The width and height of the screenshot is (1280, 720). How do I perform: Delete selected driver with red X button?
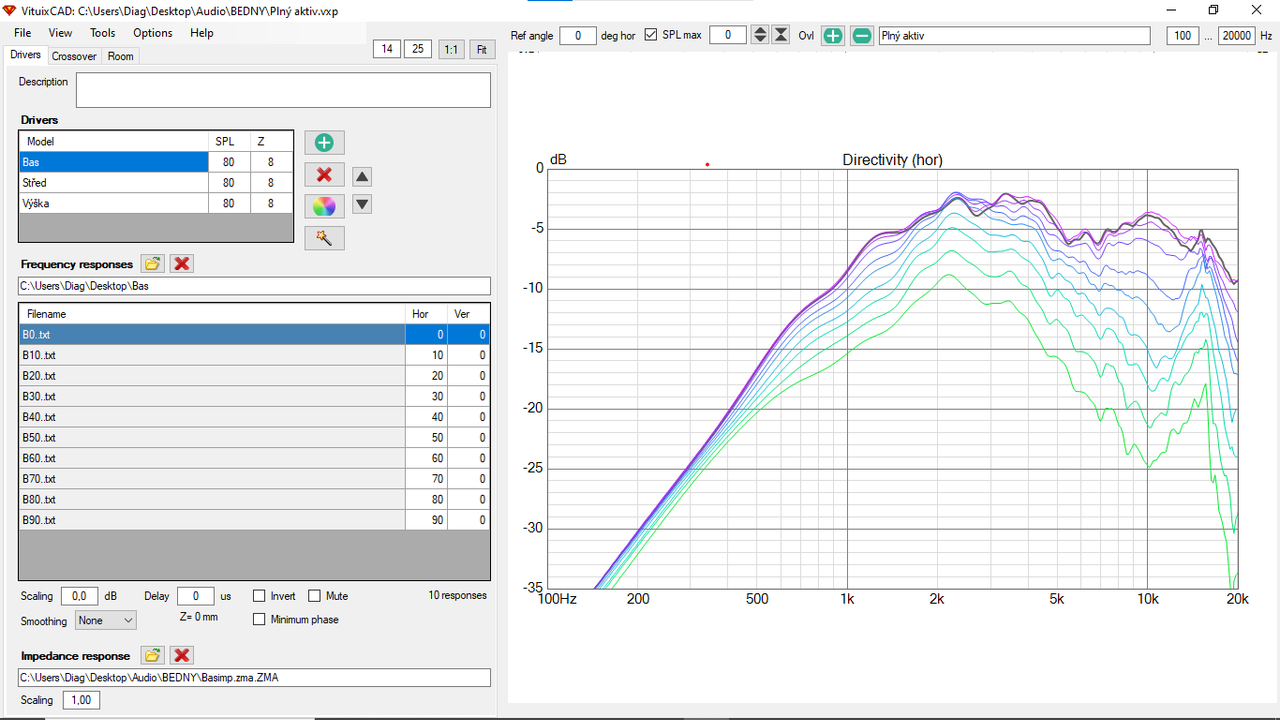[x=324, y=175]
